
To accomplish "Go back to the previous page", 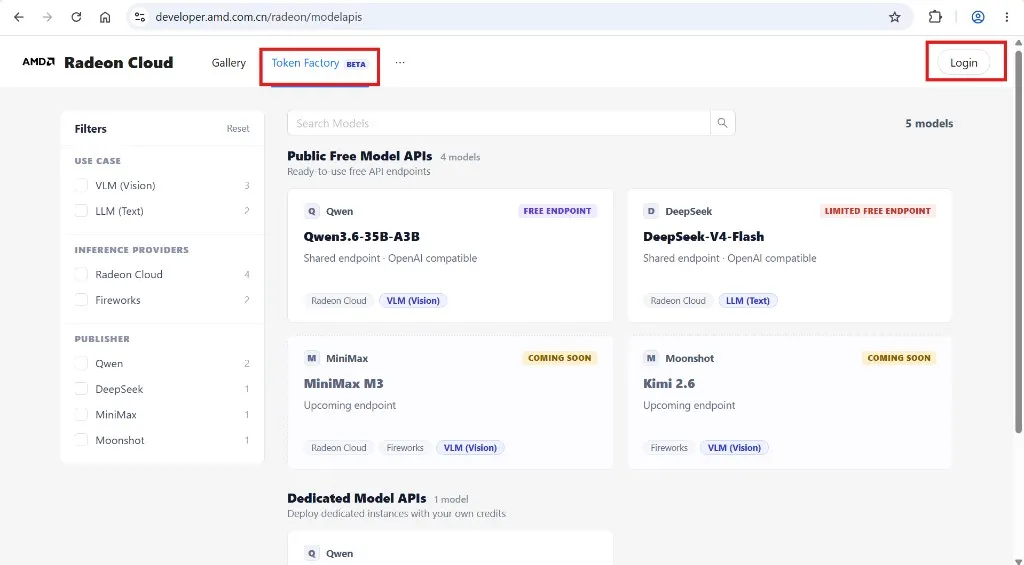I will [18, 17].
